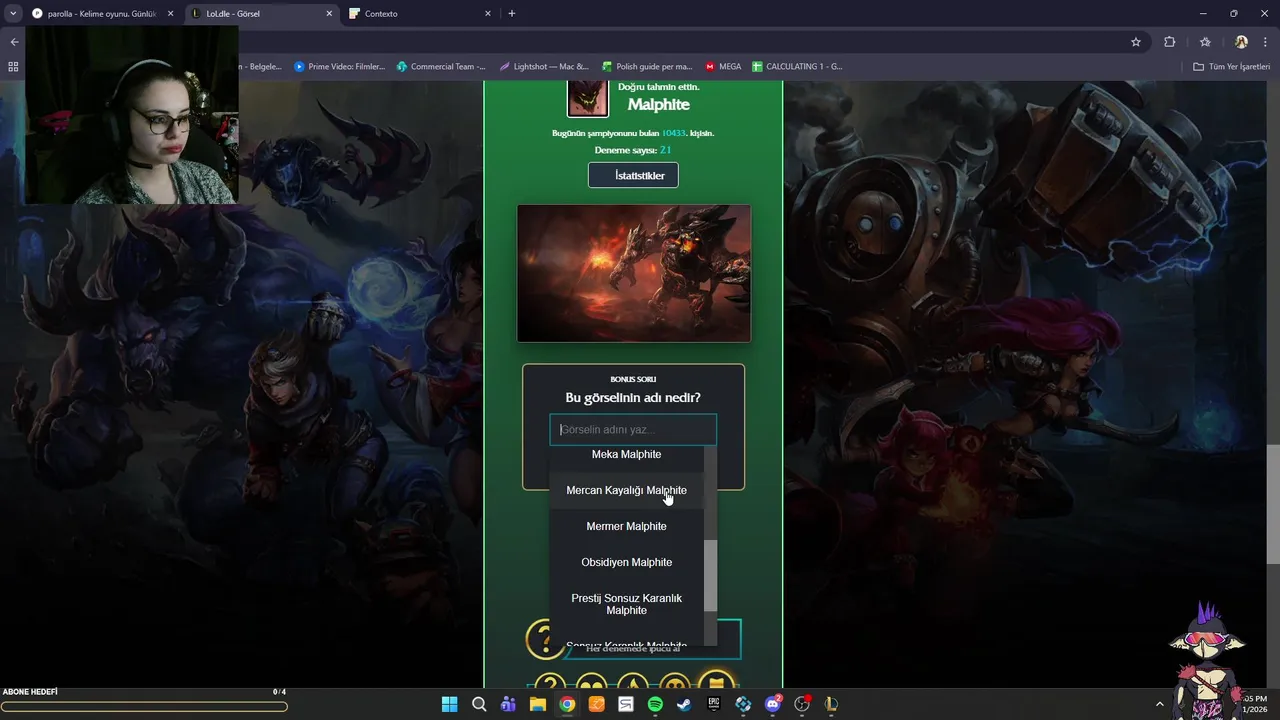Open Spotify from the taskbar
The width and height of the screenshot is (1280, 720).
click(655, 704)
